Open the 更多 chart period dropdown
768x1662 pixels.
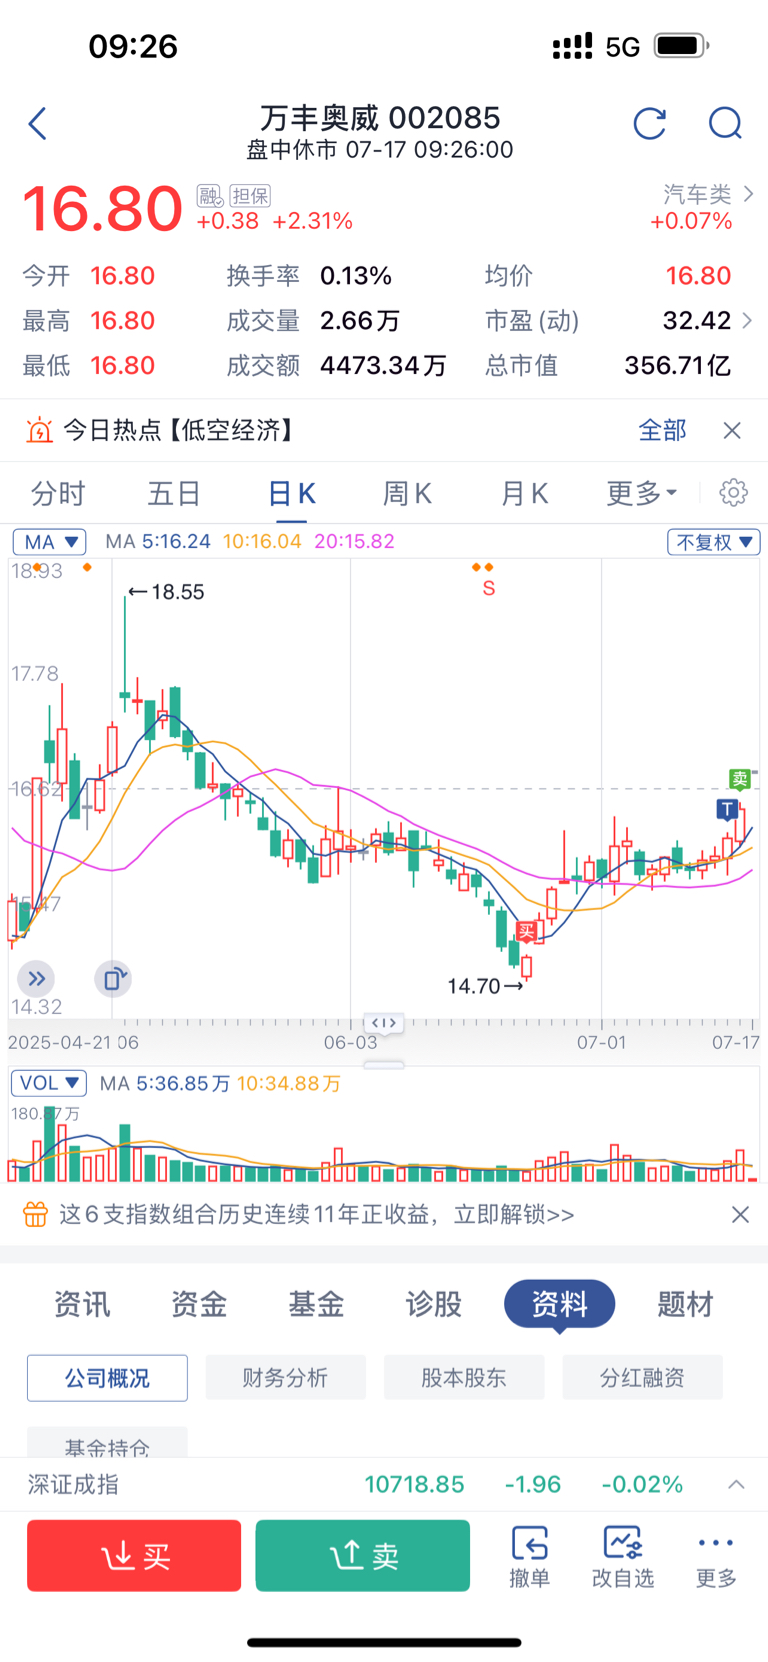tap(641, 494)
